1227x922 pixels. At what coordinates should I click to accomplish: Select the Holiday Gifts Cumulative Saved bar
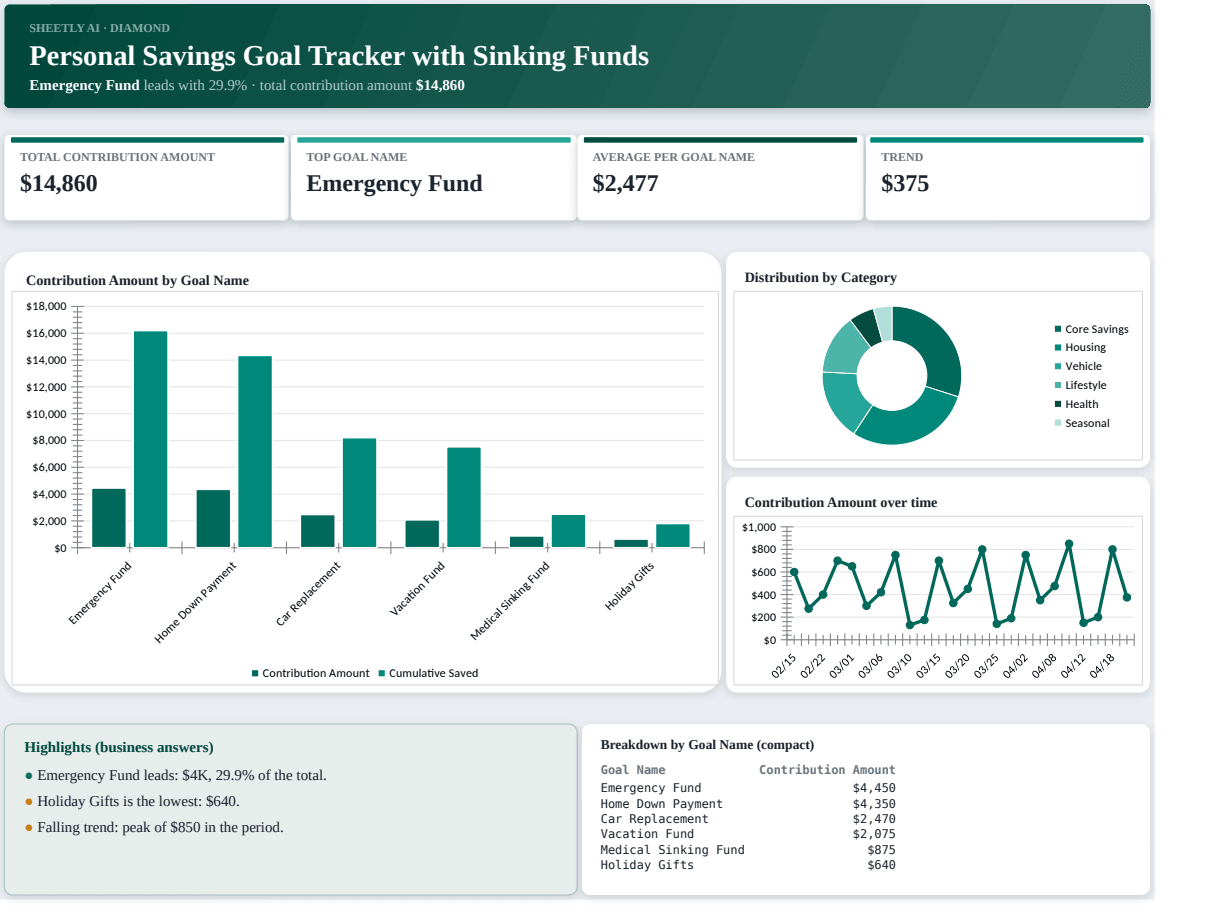pos(673,536)
